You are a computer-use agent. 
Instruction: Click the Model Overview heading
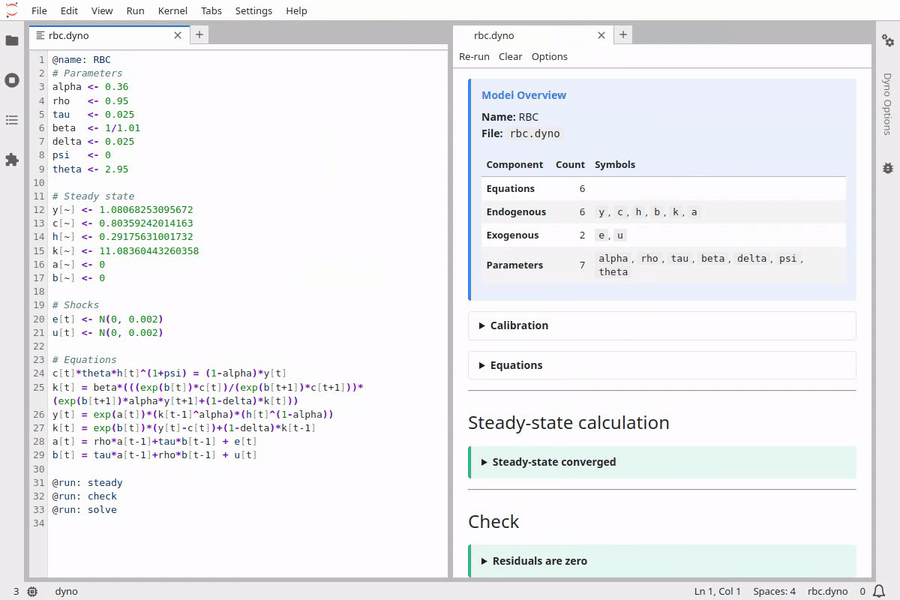(523, 95)
